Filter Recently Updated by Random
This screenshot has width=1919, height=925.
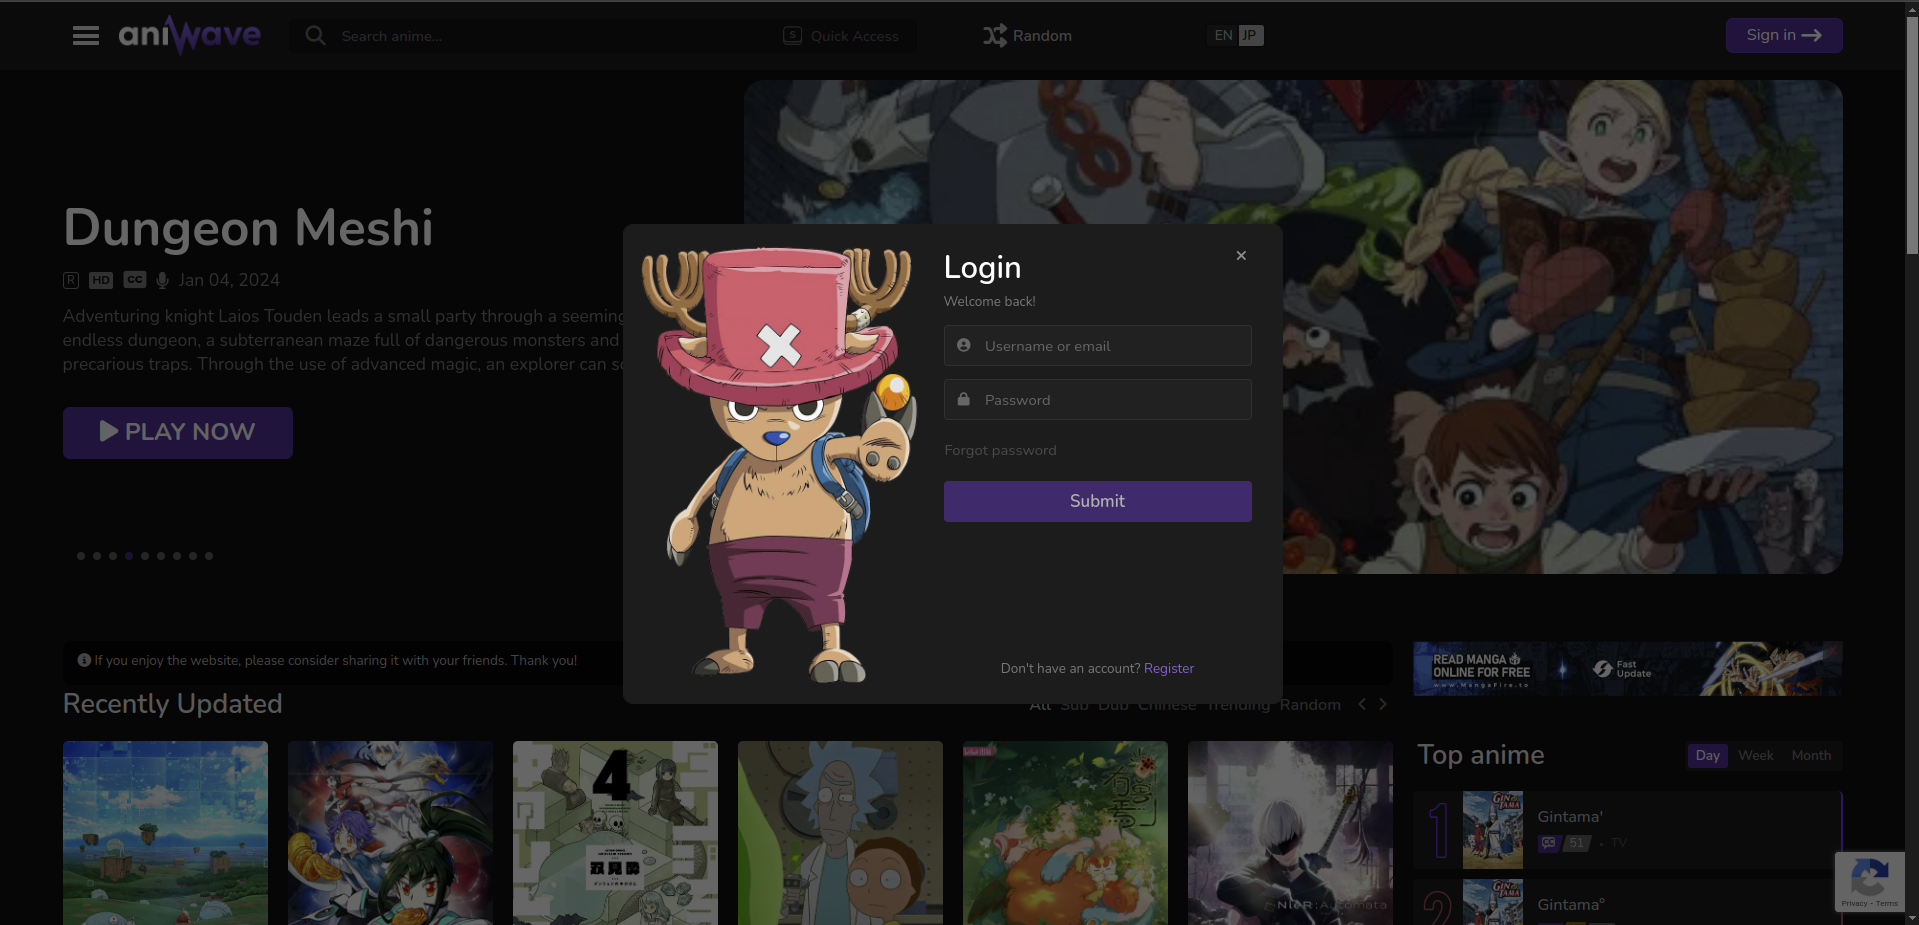[1310, 705]
